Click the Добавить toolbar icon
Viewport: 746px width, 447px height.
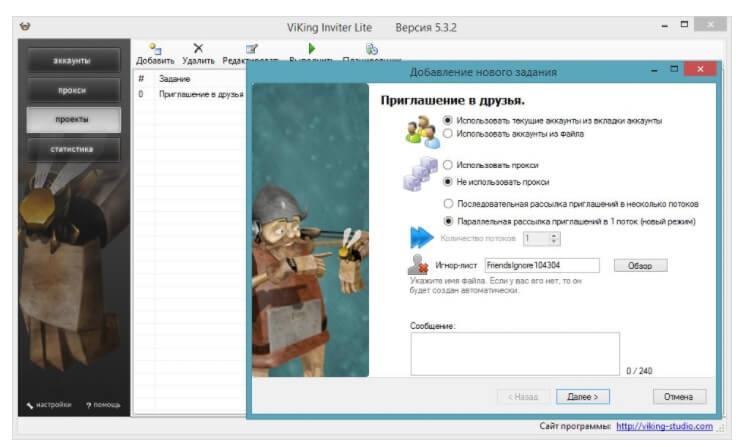pyautogui.click(x=155, y=49)
